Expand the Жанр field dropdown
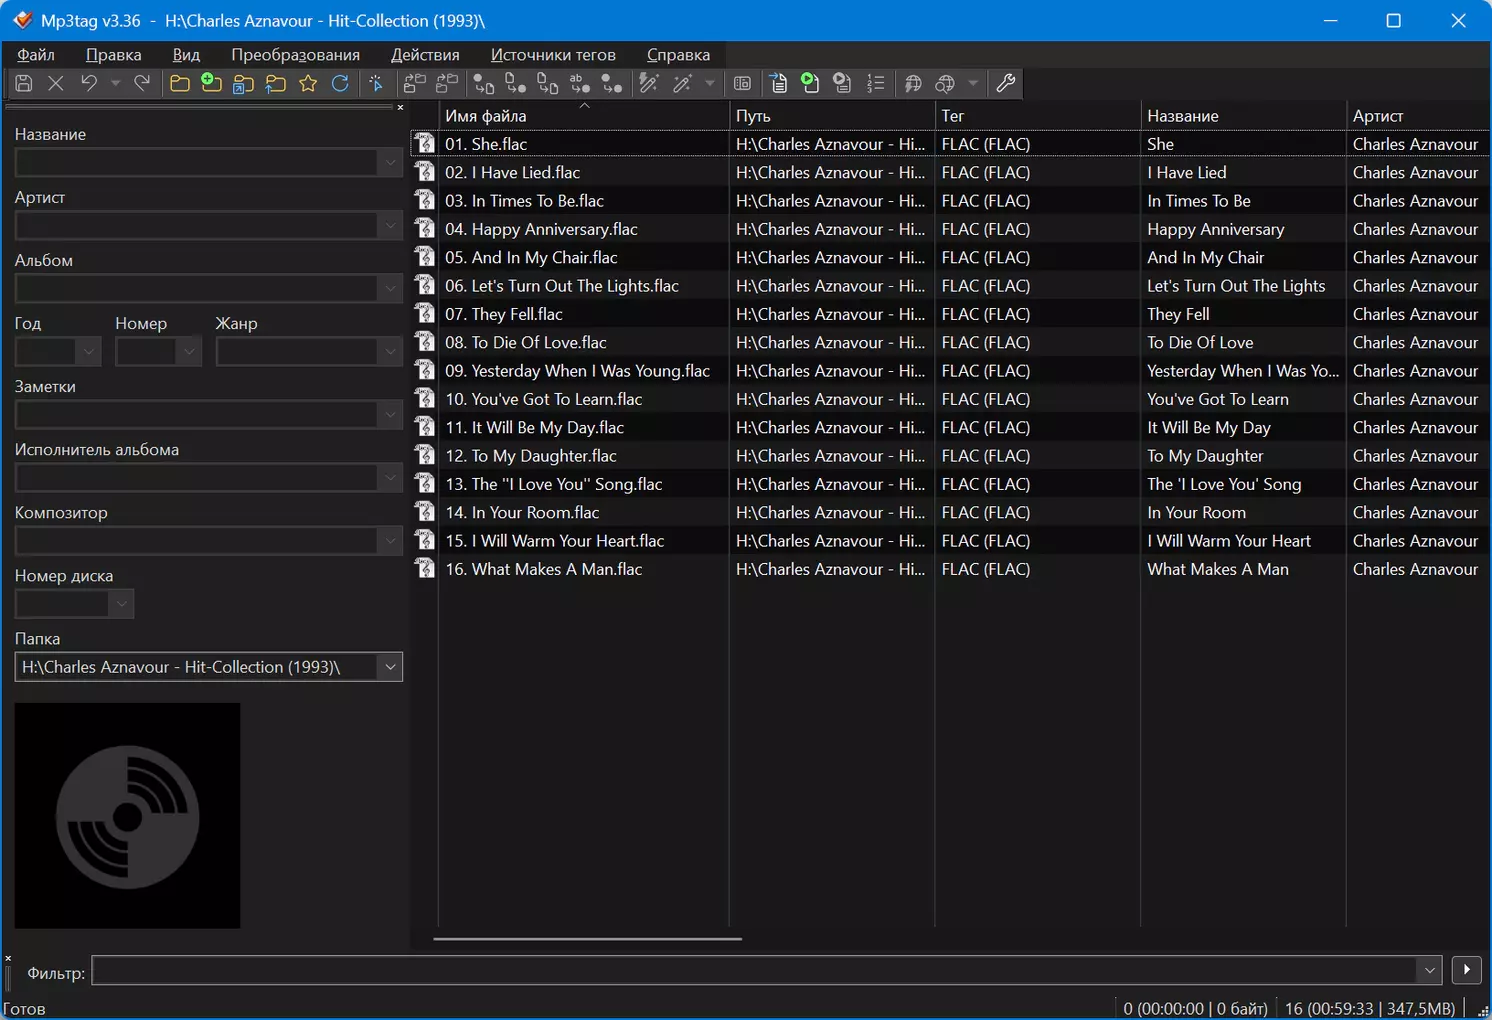 tap(390, 352)
